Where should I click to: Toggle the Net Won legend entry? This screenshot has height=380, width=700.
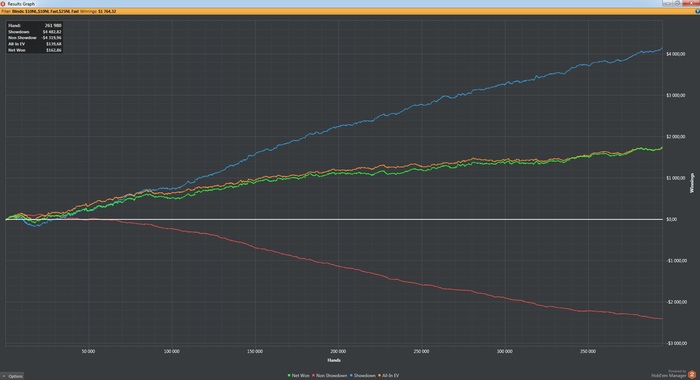tap(299, 376)
